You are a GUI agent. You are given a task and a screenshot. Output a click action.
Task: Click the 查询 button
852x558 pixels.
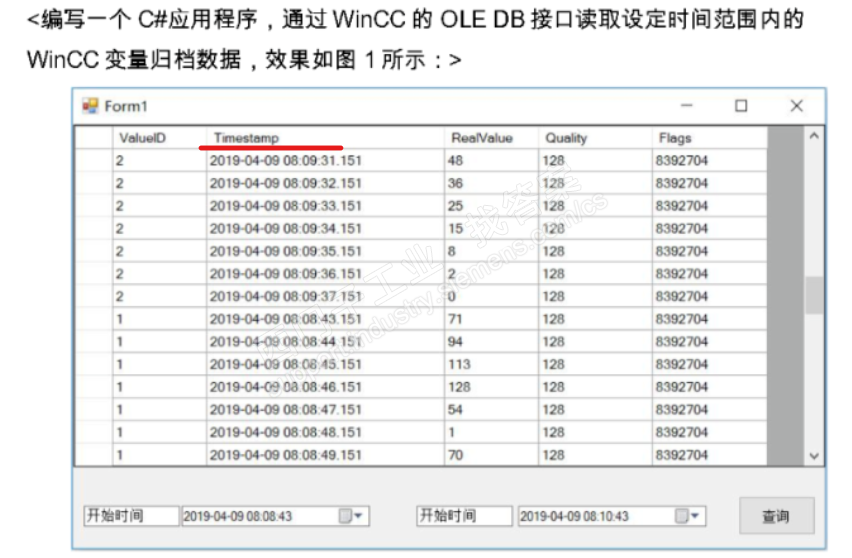(776, 516)
